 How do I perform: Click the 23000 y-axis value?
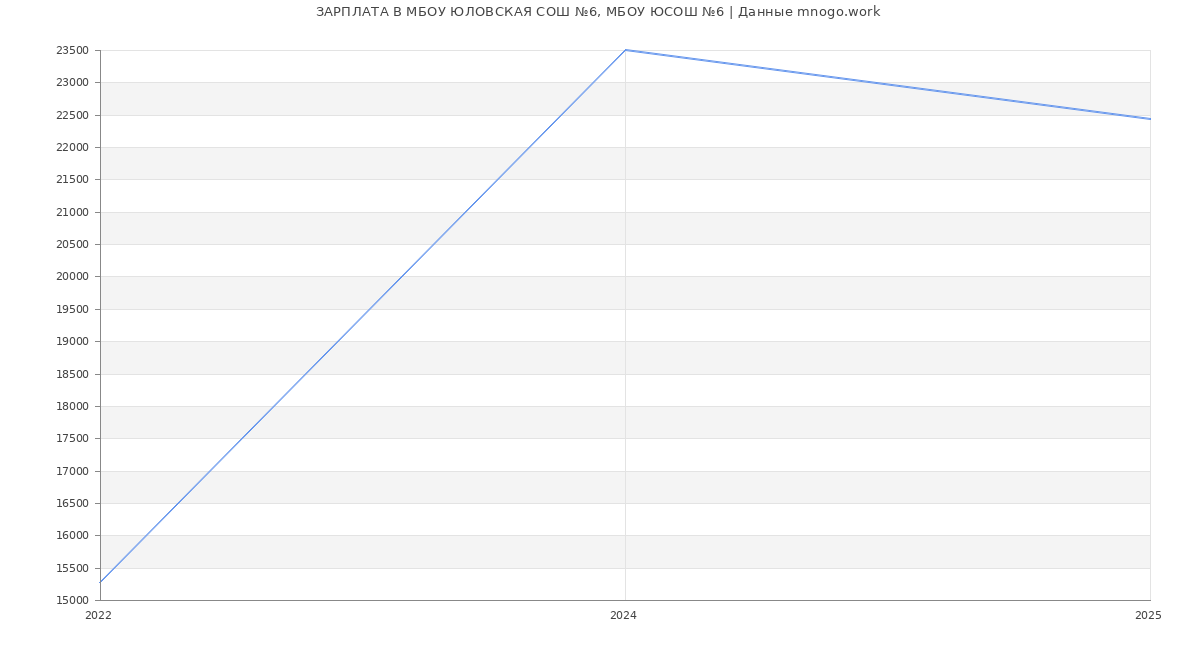(x=73, y=82)
